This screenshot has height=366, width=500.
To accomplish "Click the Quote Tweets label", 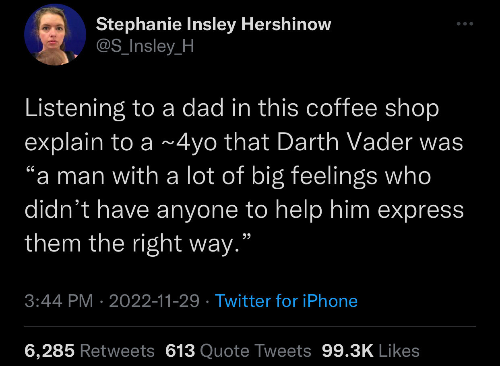I will tap(255, 351).
